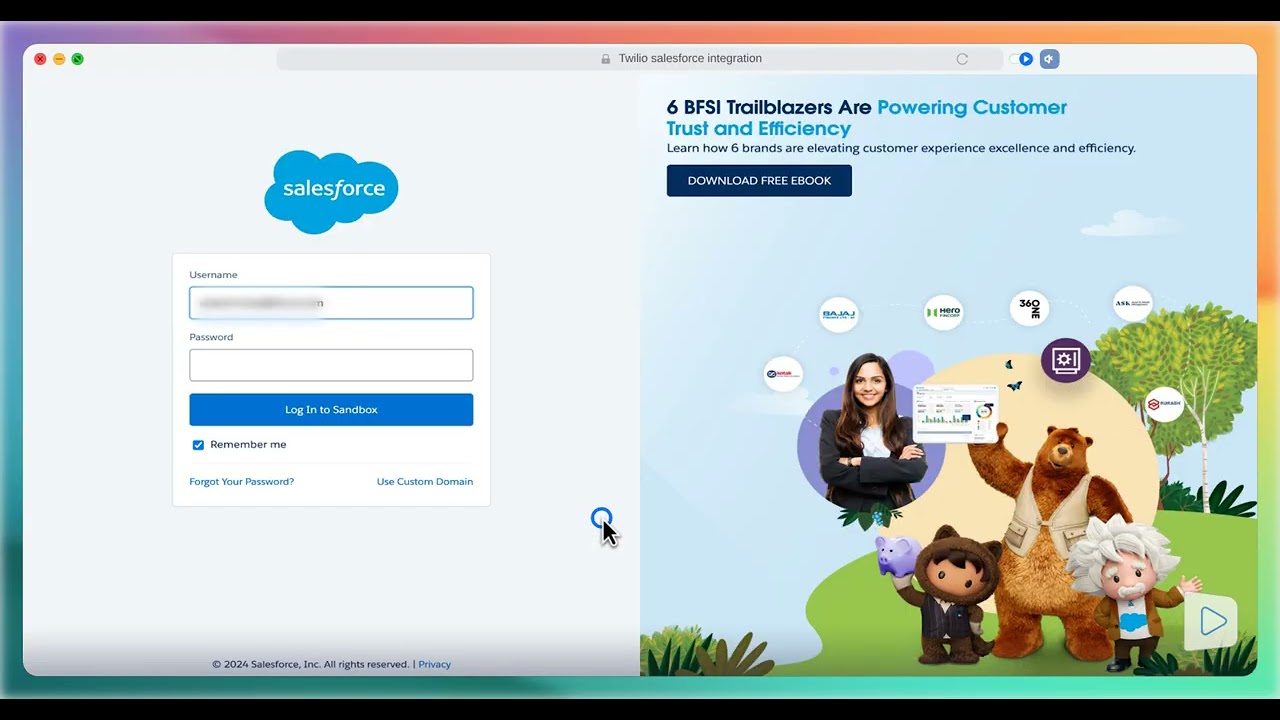Click the 'Learn how 6 brands' subtitle text
The image size is (1280, 720).
click(x=901, y=148)
